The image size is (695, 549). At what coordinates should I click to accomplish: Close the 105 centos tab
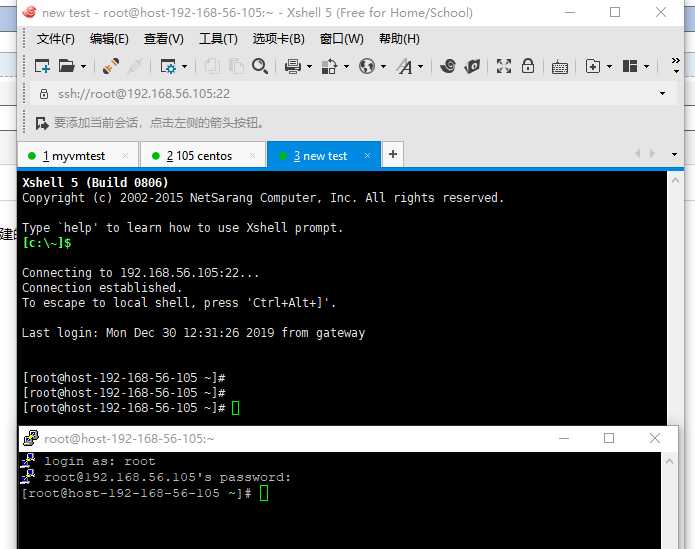tap(253, 156)
